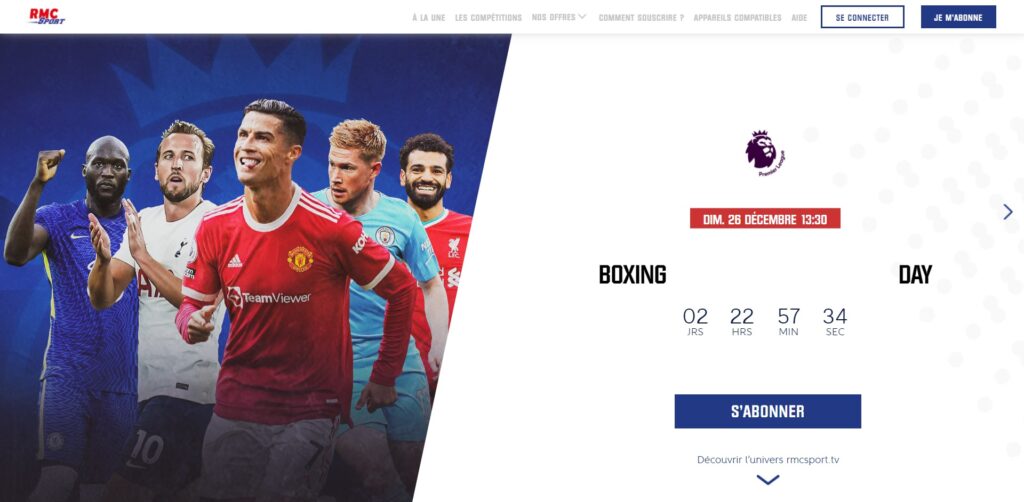Click the Se connecter button
1024x502 pixels.
(862, 17)
